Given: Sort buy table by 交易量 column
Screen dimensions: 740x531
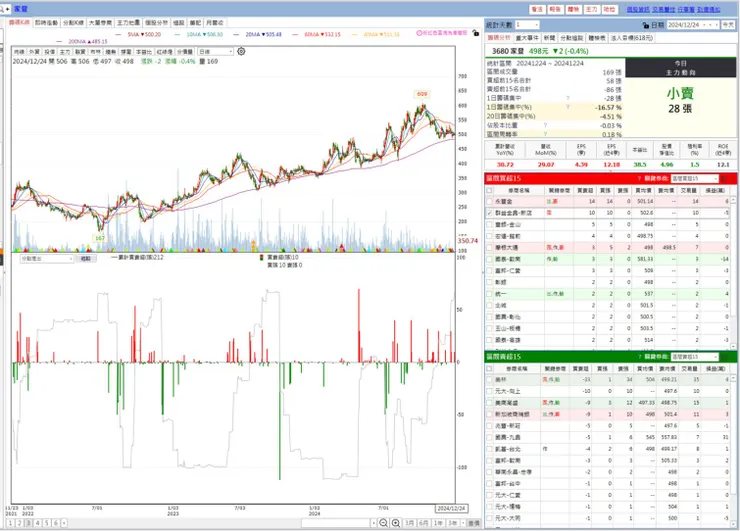Looking at the screenshot, I should click(x=689, y=190).
